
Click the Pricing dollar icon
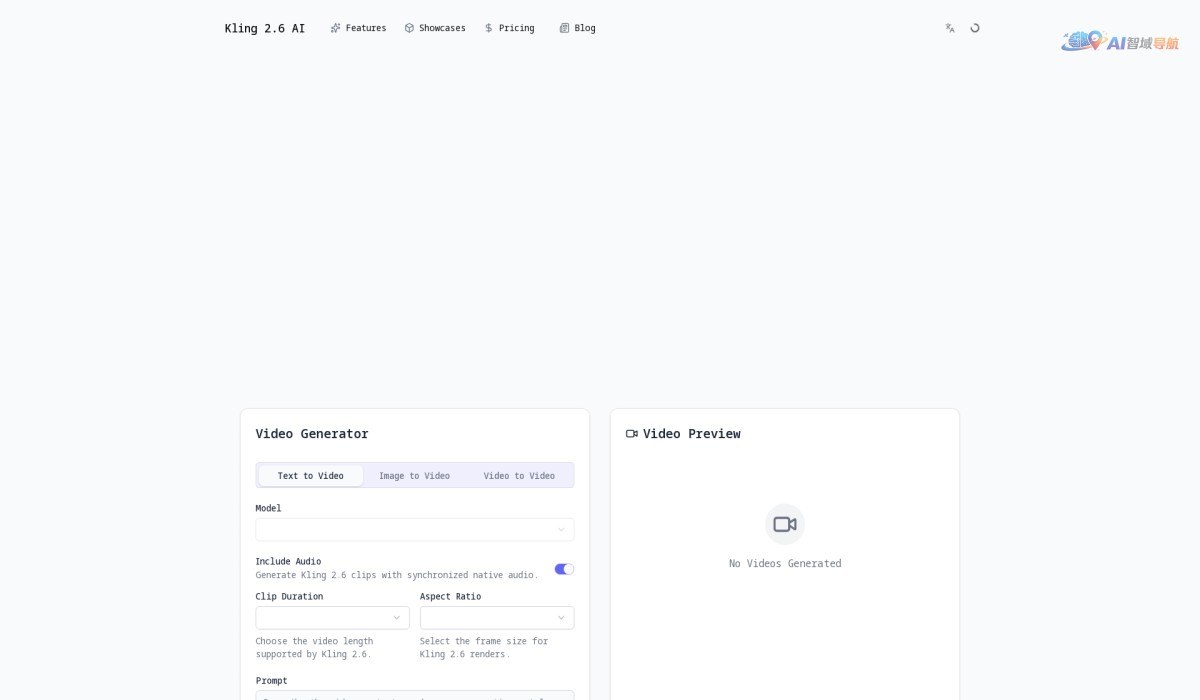[489, 28]
